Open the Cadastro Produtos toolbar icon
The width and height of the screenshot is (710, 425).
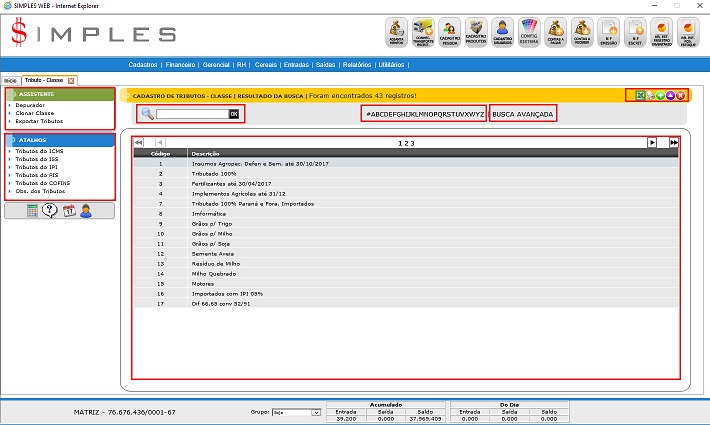tap(477, 32)
